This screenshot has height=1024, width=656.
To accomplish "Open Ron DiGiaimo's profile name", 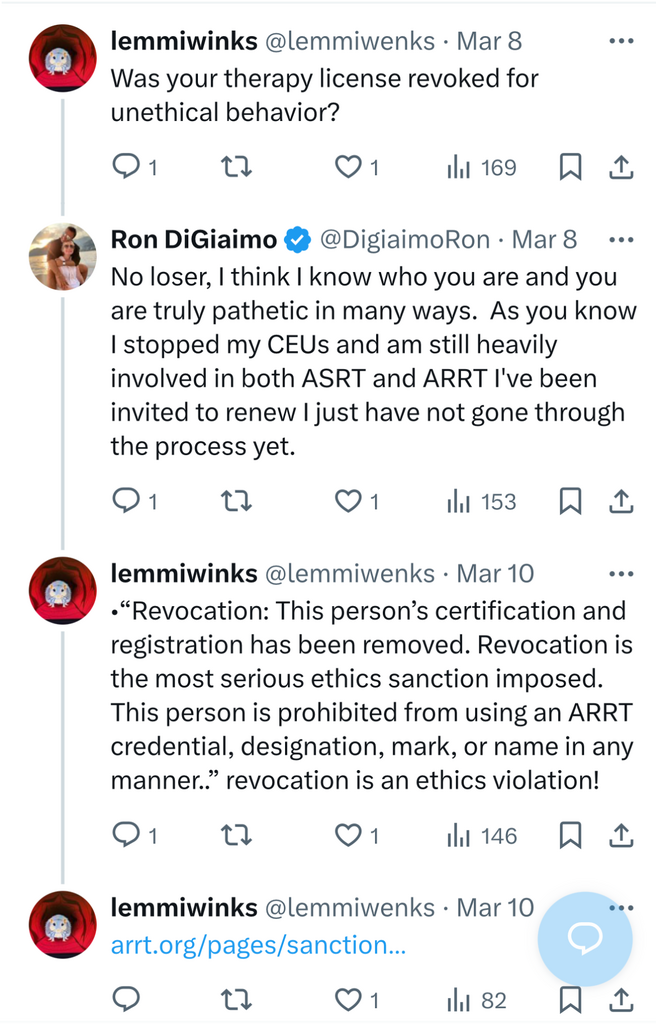I will coord(193,240).
